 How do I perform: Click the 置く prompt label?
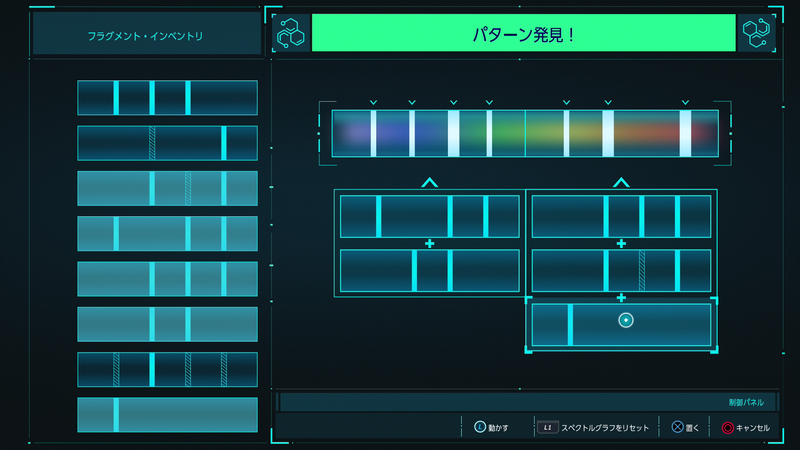(692, 428)
